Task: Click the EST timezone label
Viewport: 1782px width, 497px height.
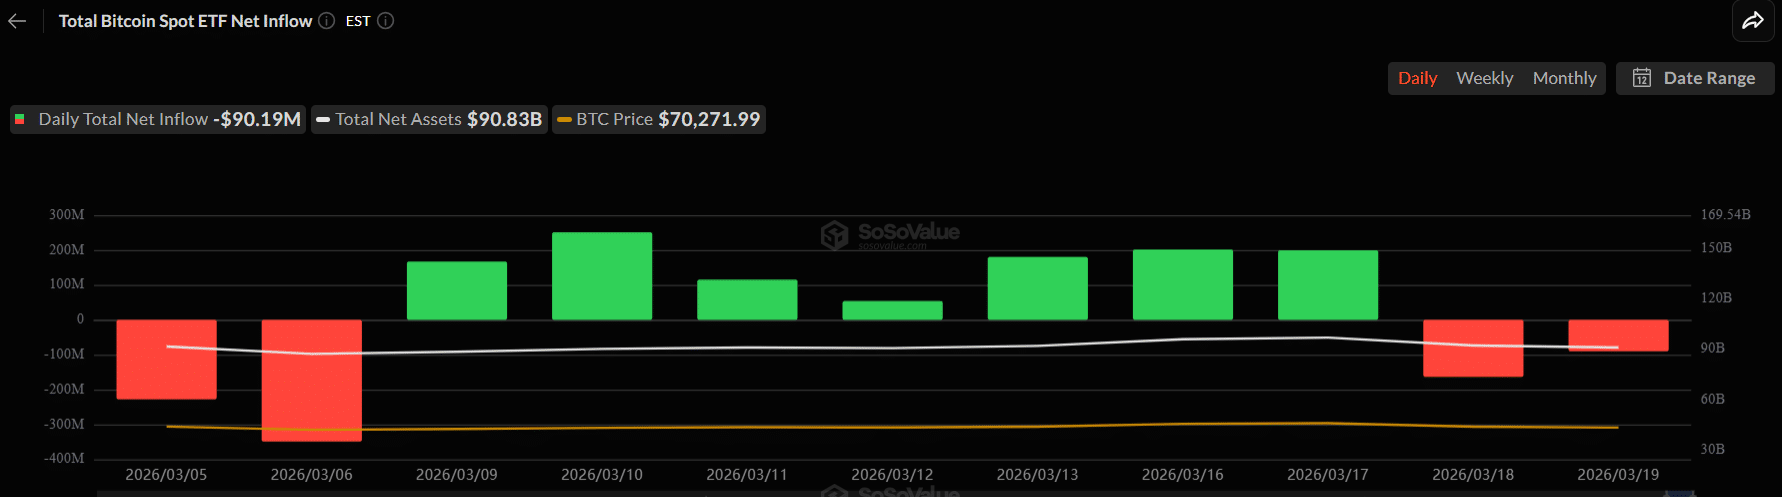Action: pyautogui.click(x=358, y=21)
